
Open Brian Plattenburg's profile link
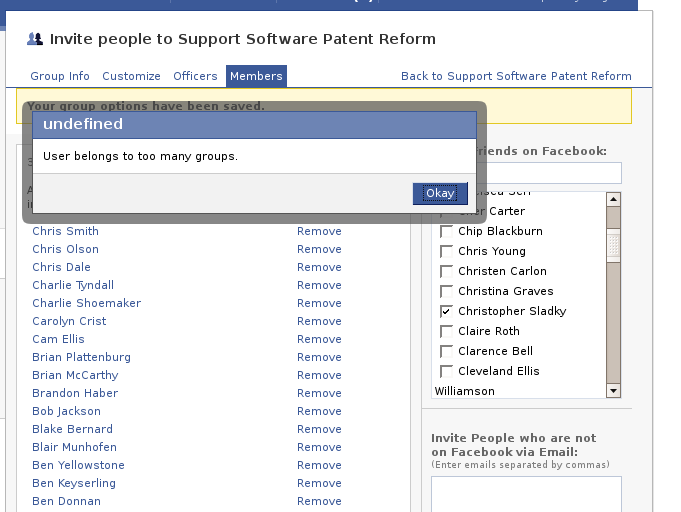(81, 357)
